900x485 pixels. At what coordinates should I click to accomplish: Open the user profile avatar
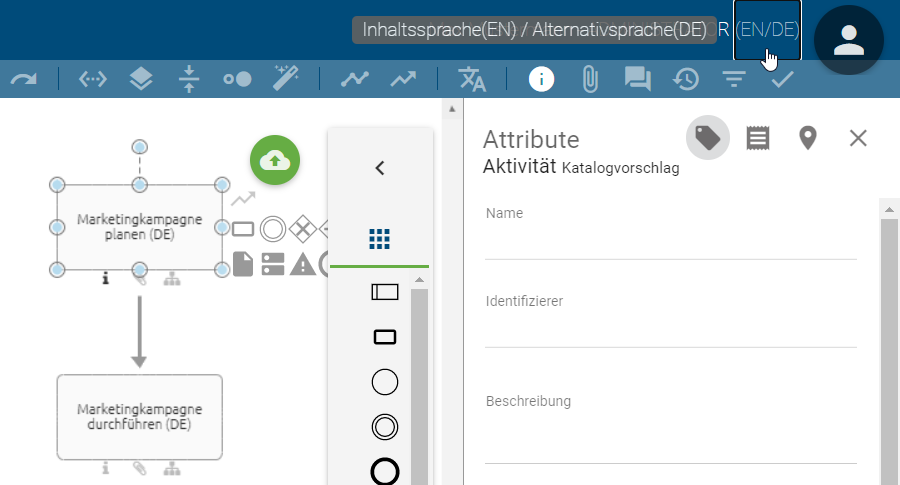pyautogui.click(x=849, y=40)
